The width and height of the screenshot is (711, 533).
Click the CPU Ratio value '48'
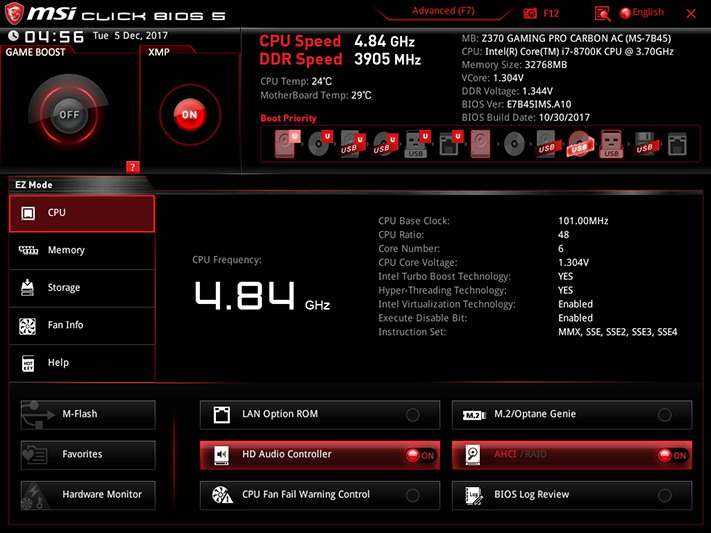[564, 235]
